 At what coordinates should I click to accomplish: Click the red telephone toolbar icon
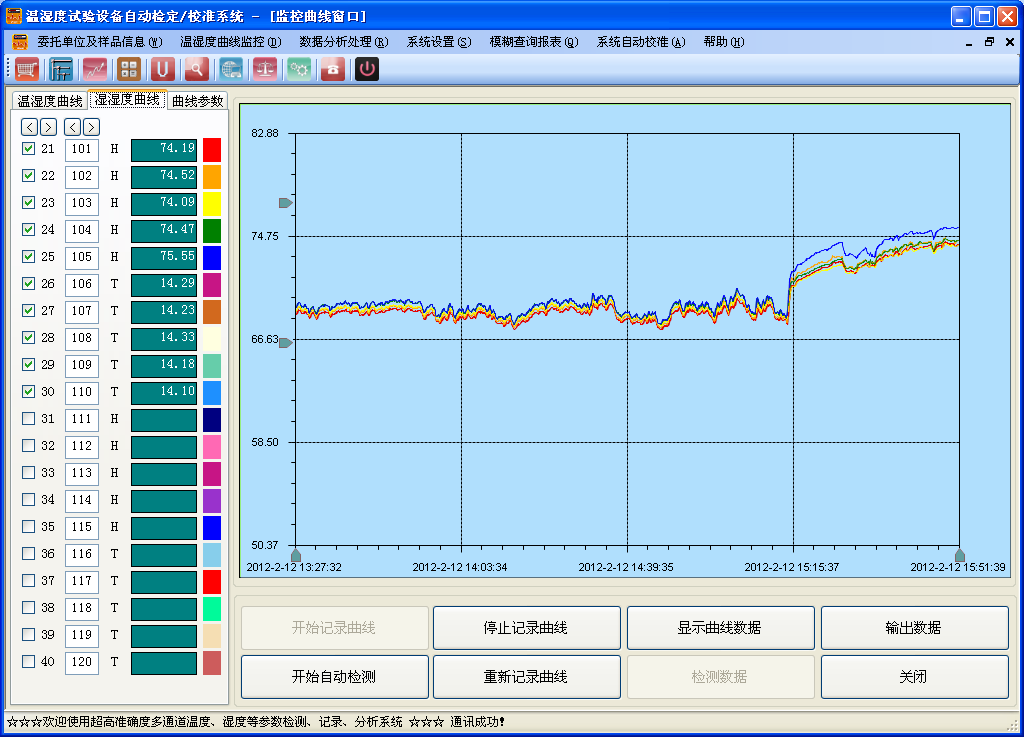point(333,69)
